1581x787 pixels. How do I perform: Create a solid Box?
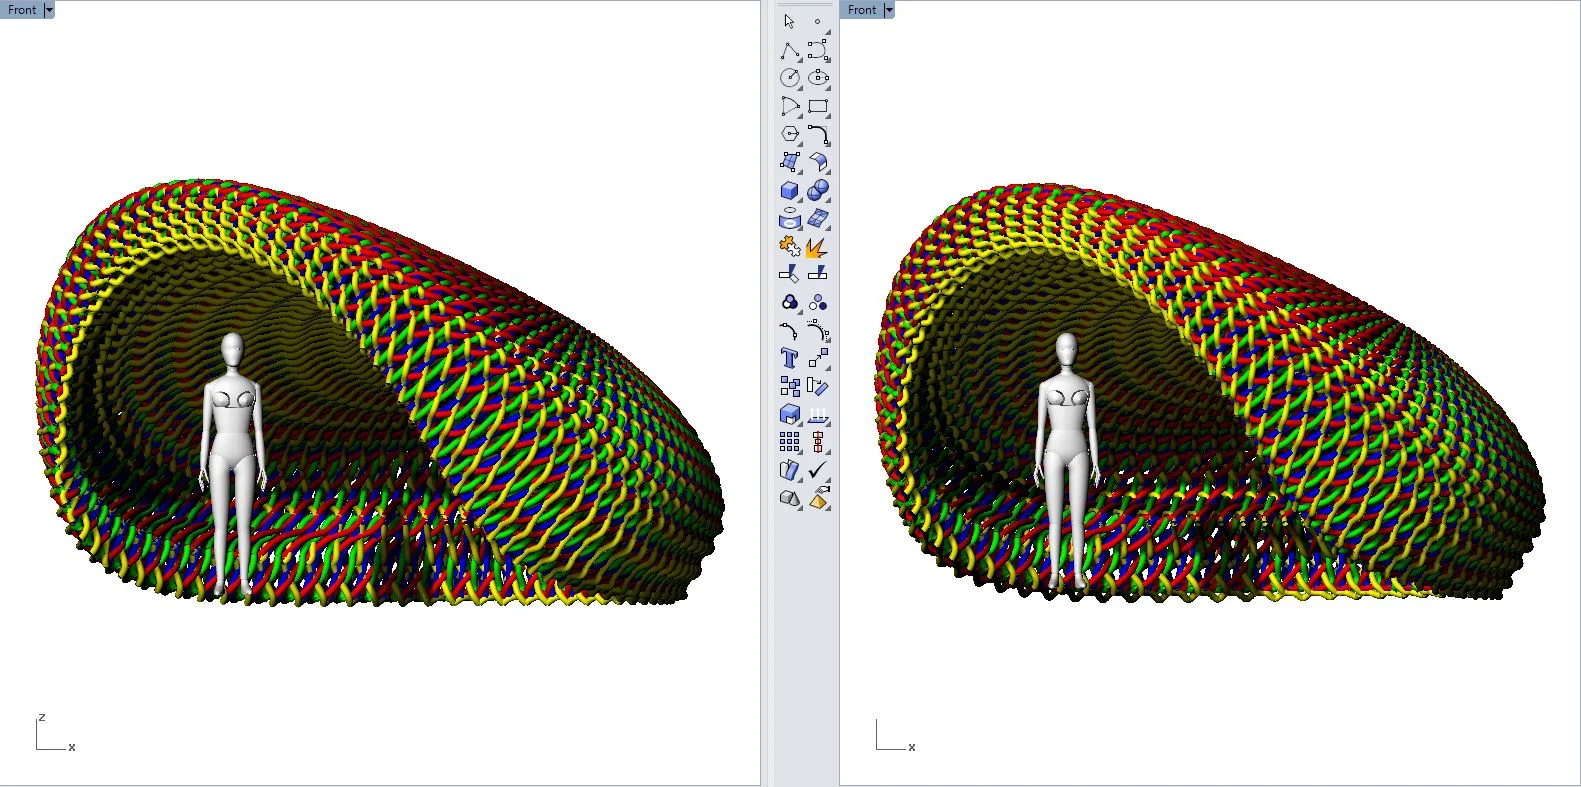tap(789, 190)
